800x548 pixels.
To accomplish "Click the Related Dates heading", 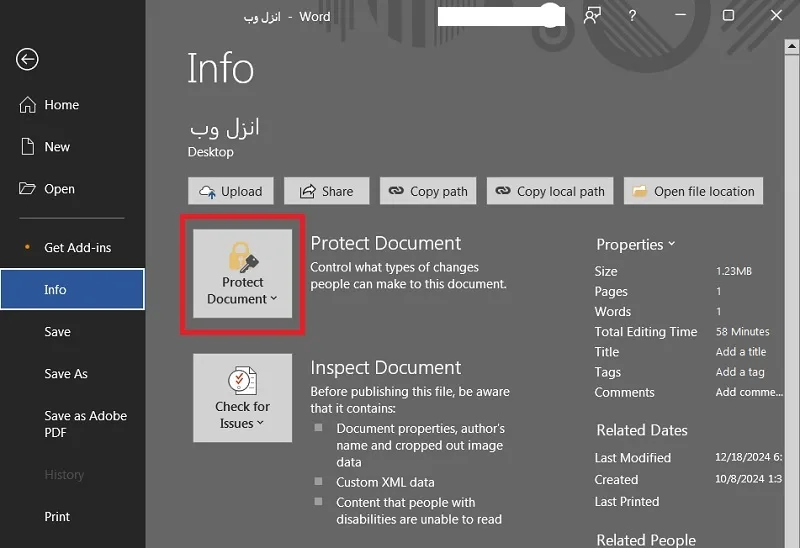I will [642, 430].
